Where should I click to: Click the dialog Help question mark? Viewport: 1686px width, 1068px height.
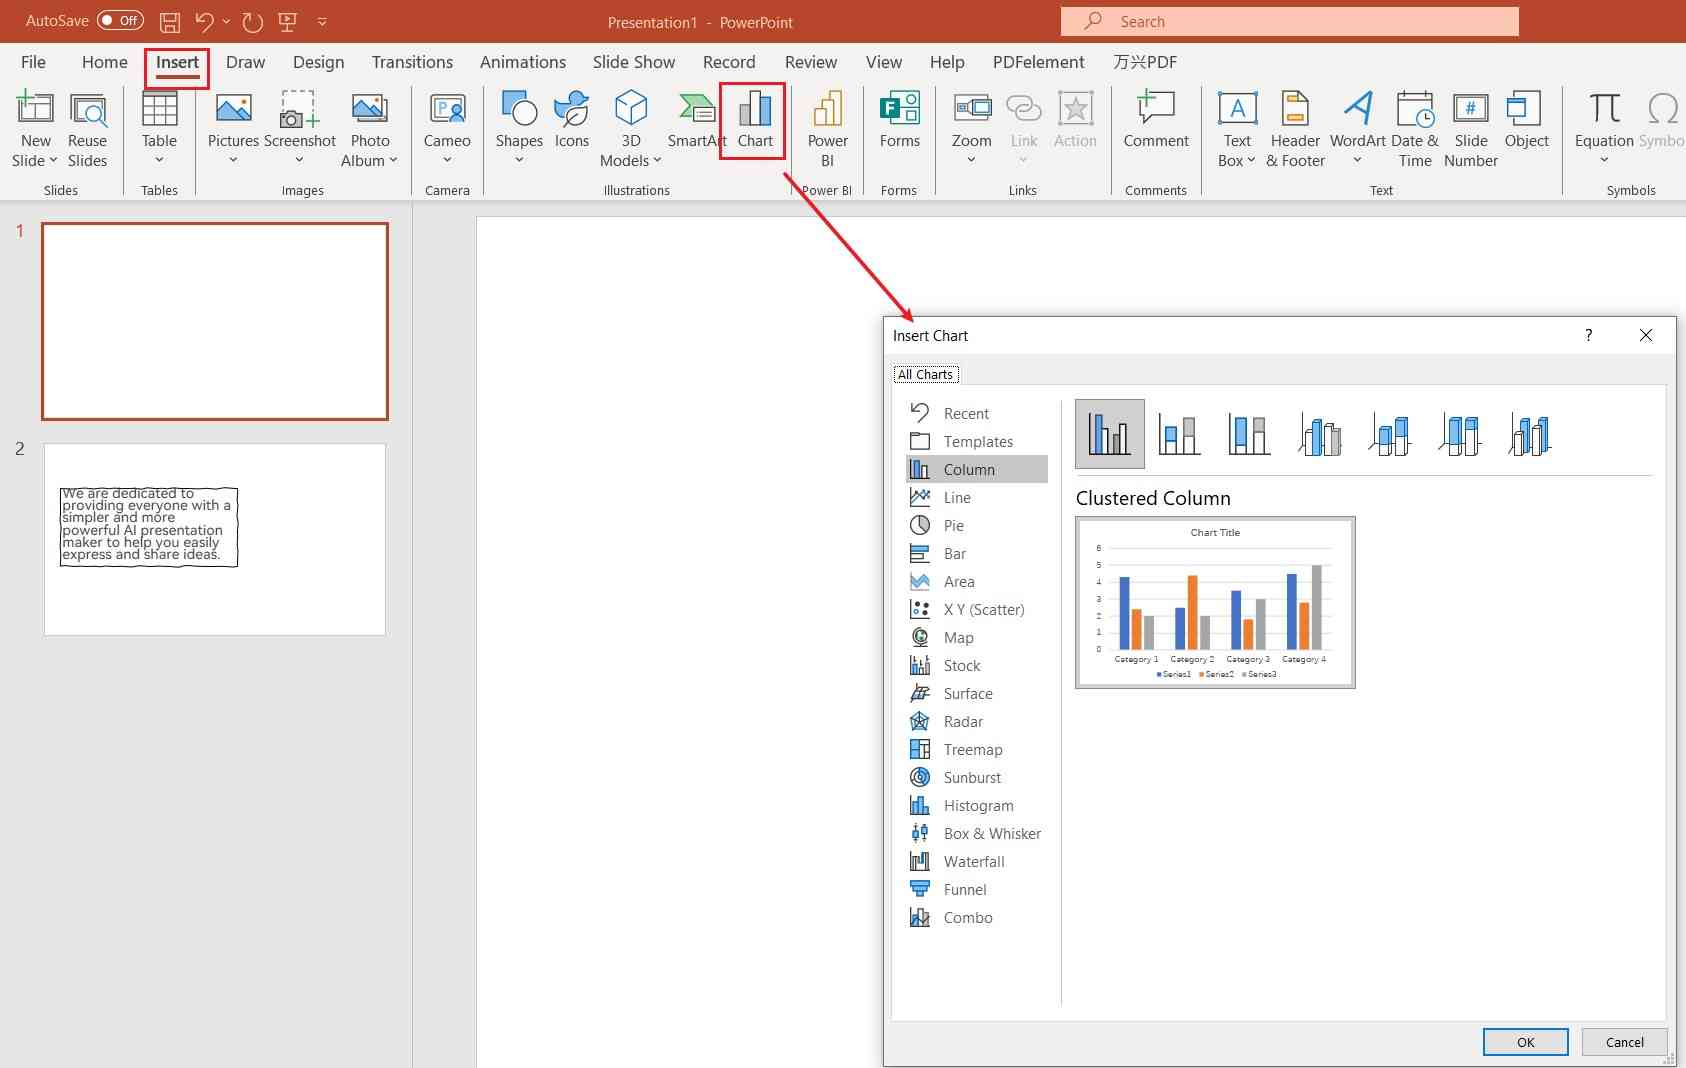pos(1588,335)
